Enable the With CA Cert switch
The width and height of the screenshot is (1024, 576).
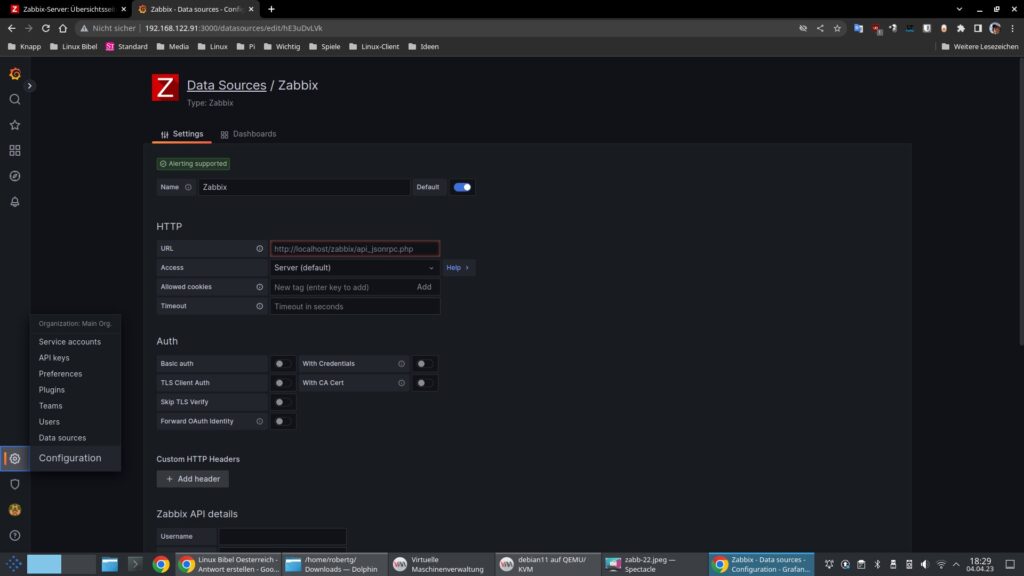click(x=424, y=383)
